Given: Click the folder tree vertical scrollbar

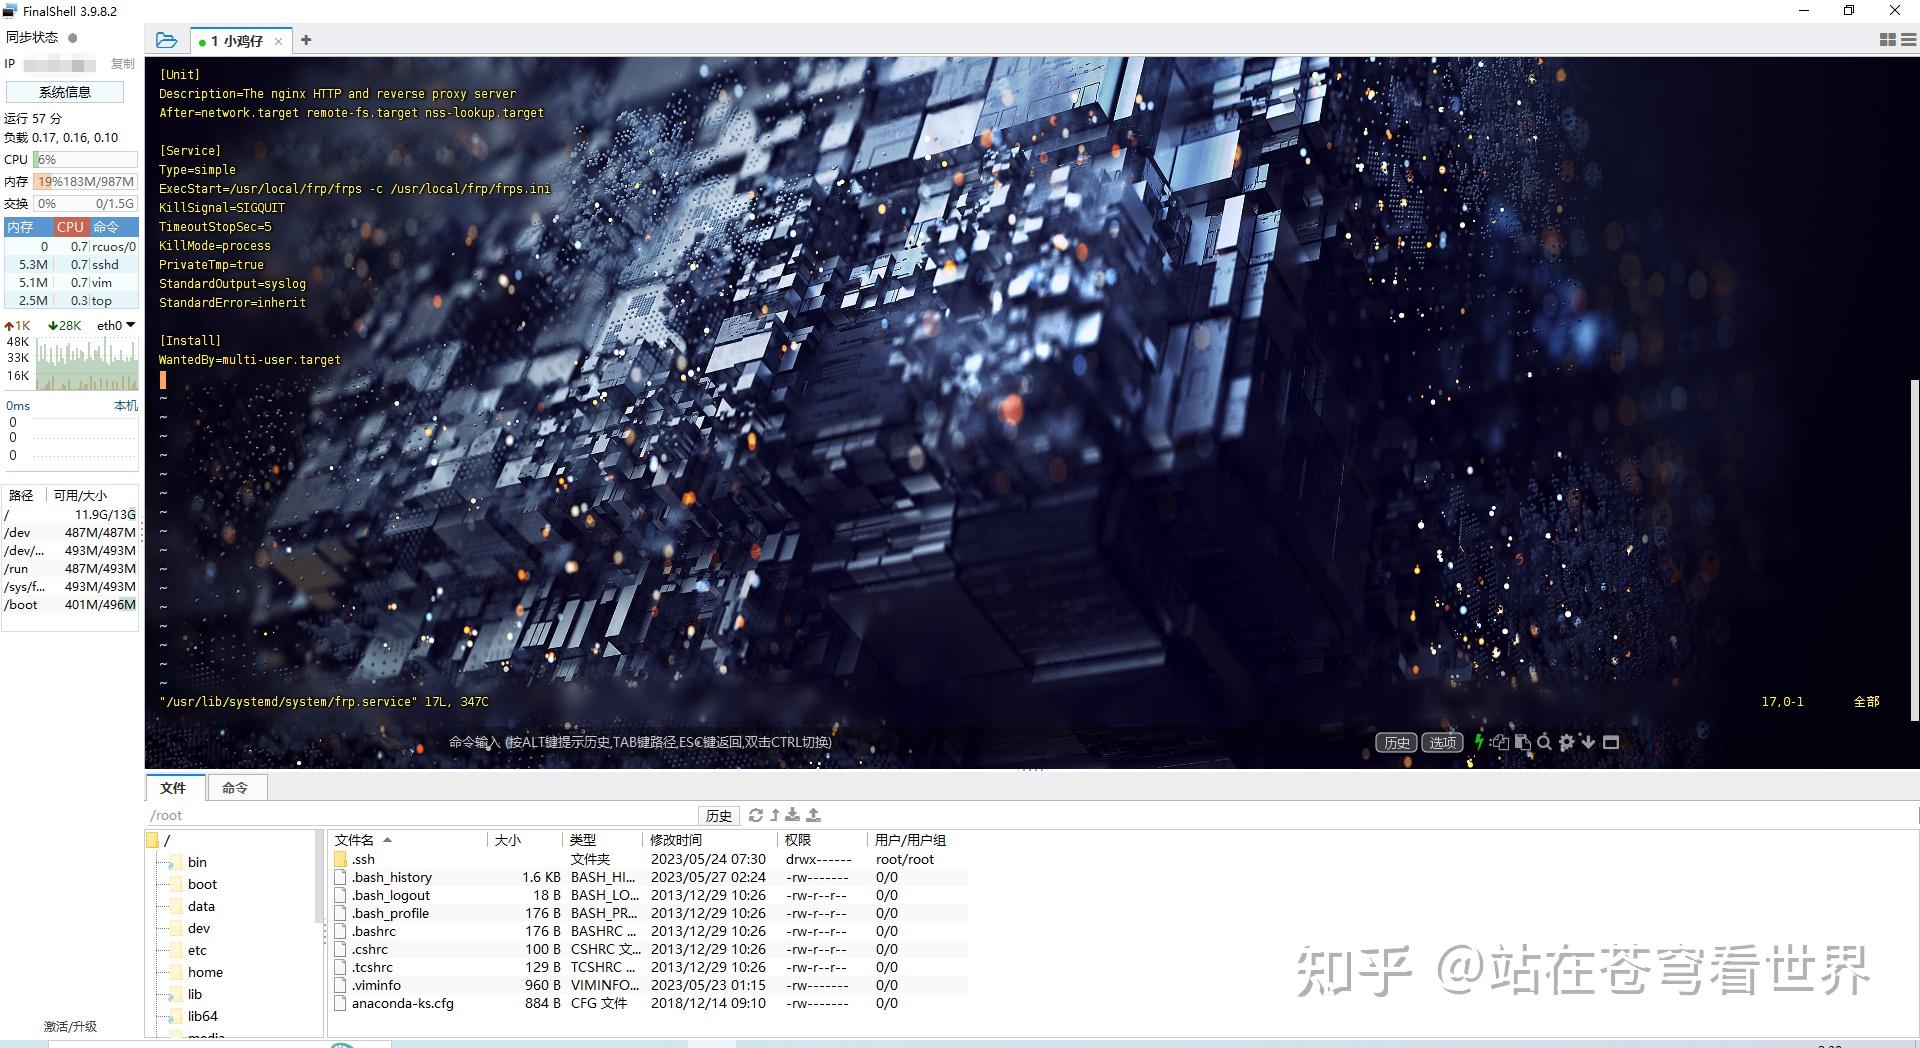Looking at the screenshot, I should pyautogui.click(x=319, y=878).
